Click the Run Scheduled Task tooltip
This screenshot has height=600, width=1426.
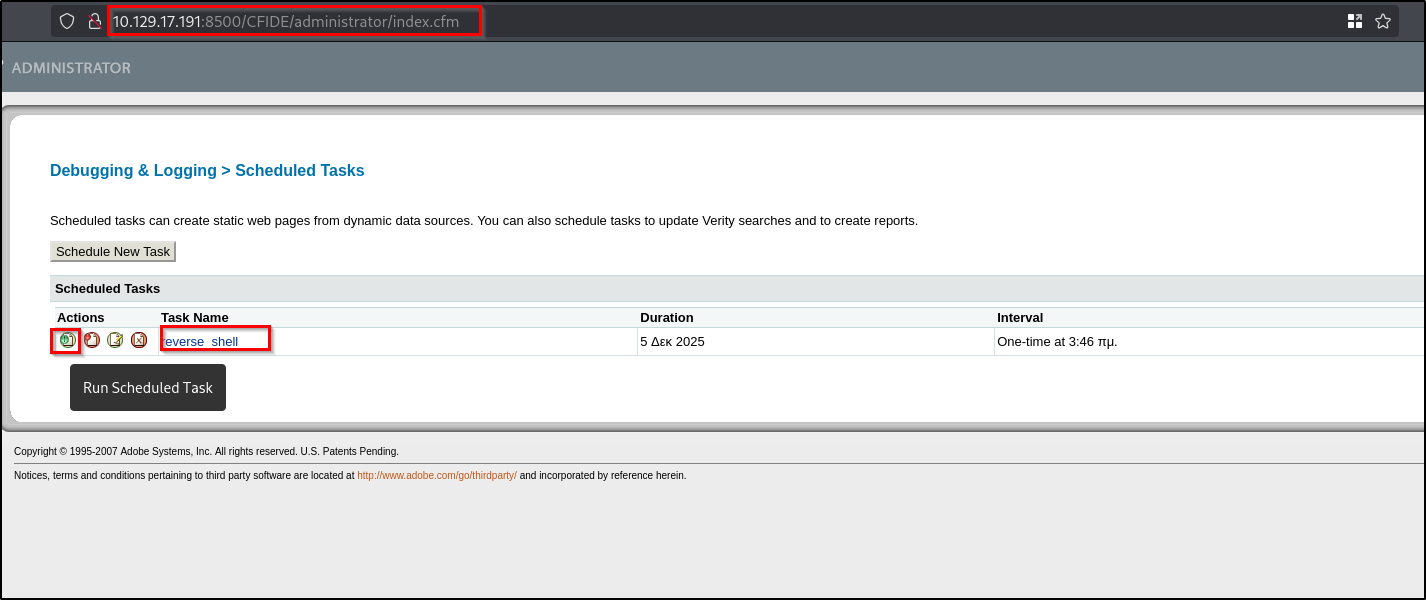pos(148,388)
